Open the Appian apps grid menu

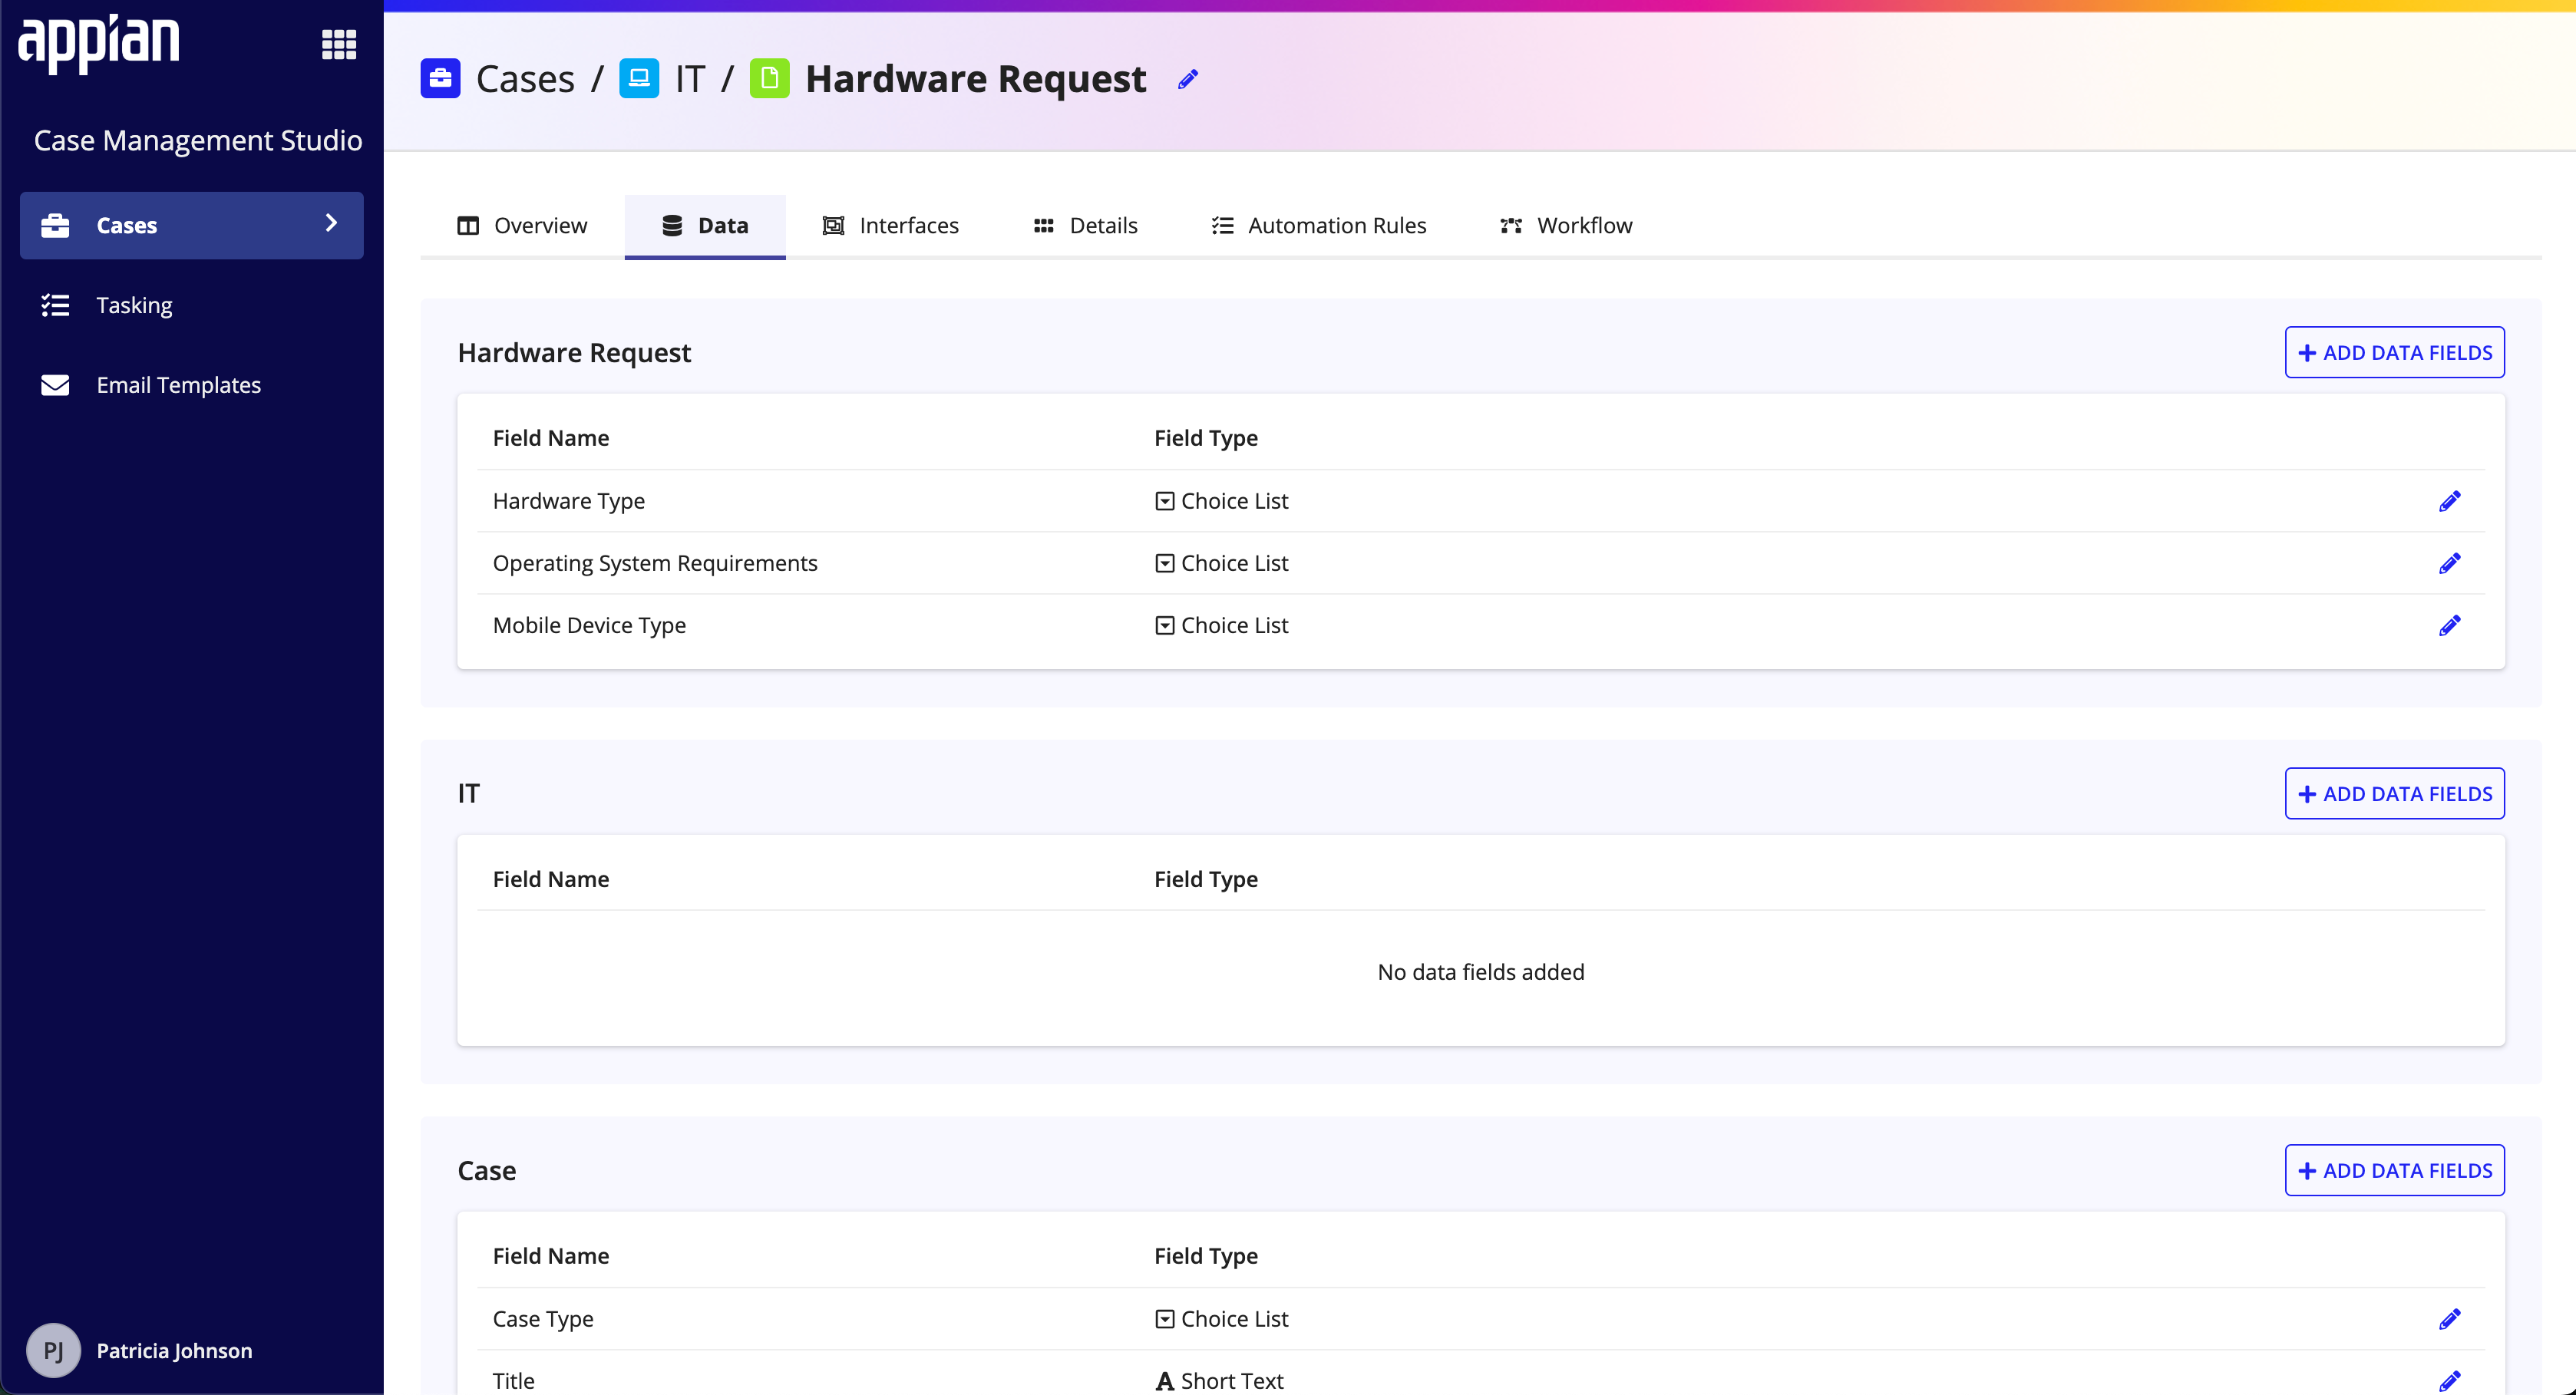click(x=339, y=44)
